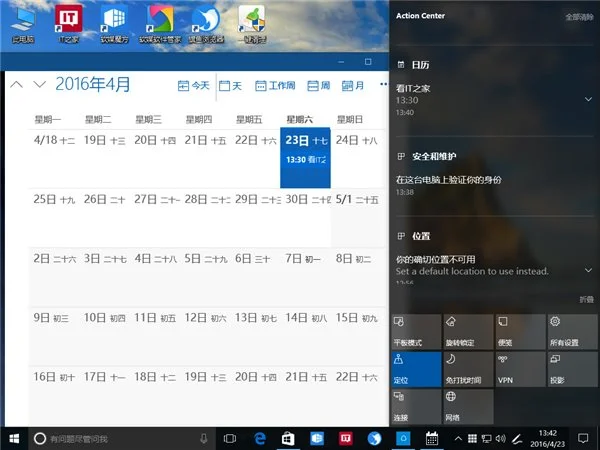The image size is (600, 450).
Task: Clear all notifications with 全部清除
Action: [578, 17]
